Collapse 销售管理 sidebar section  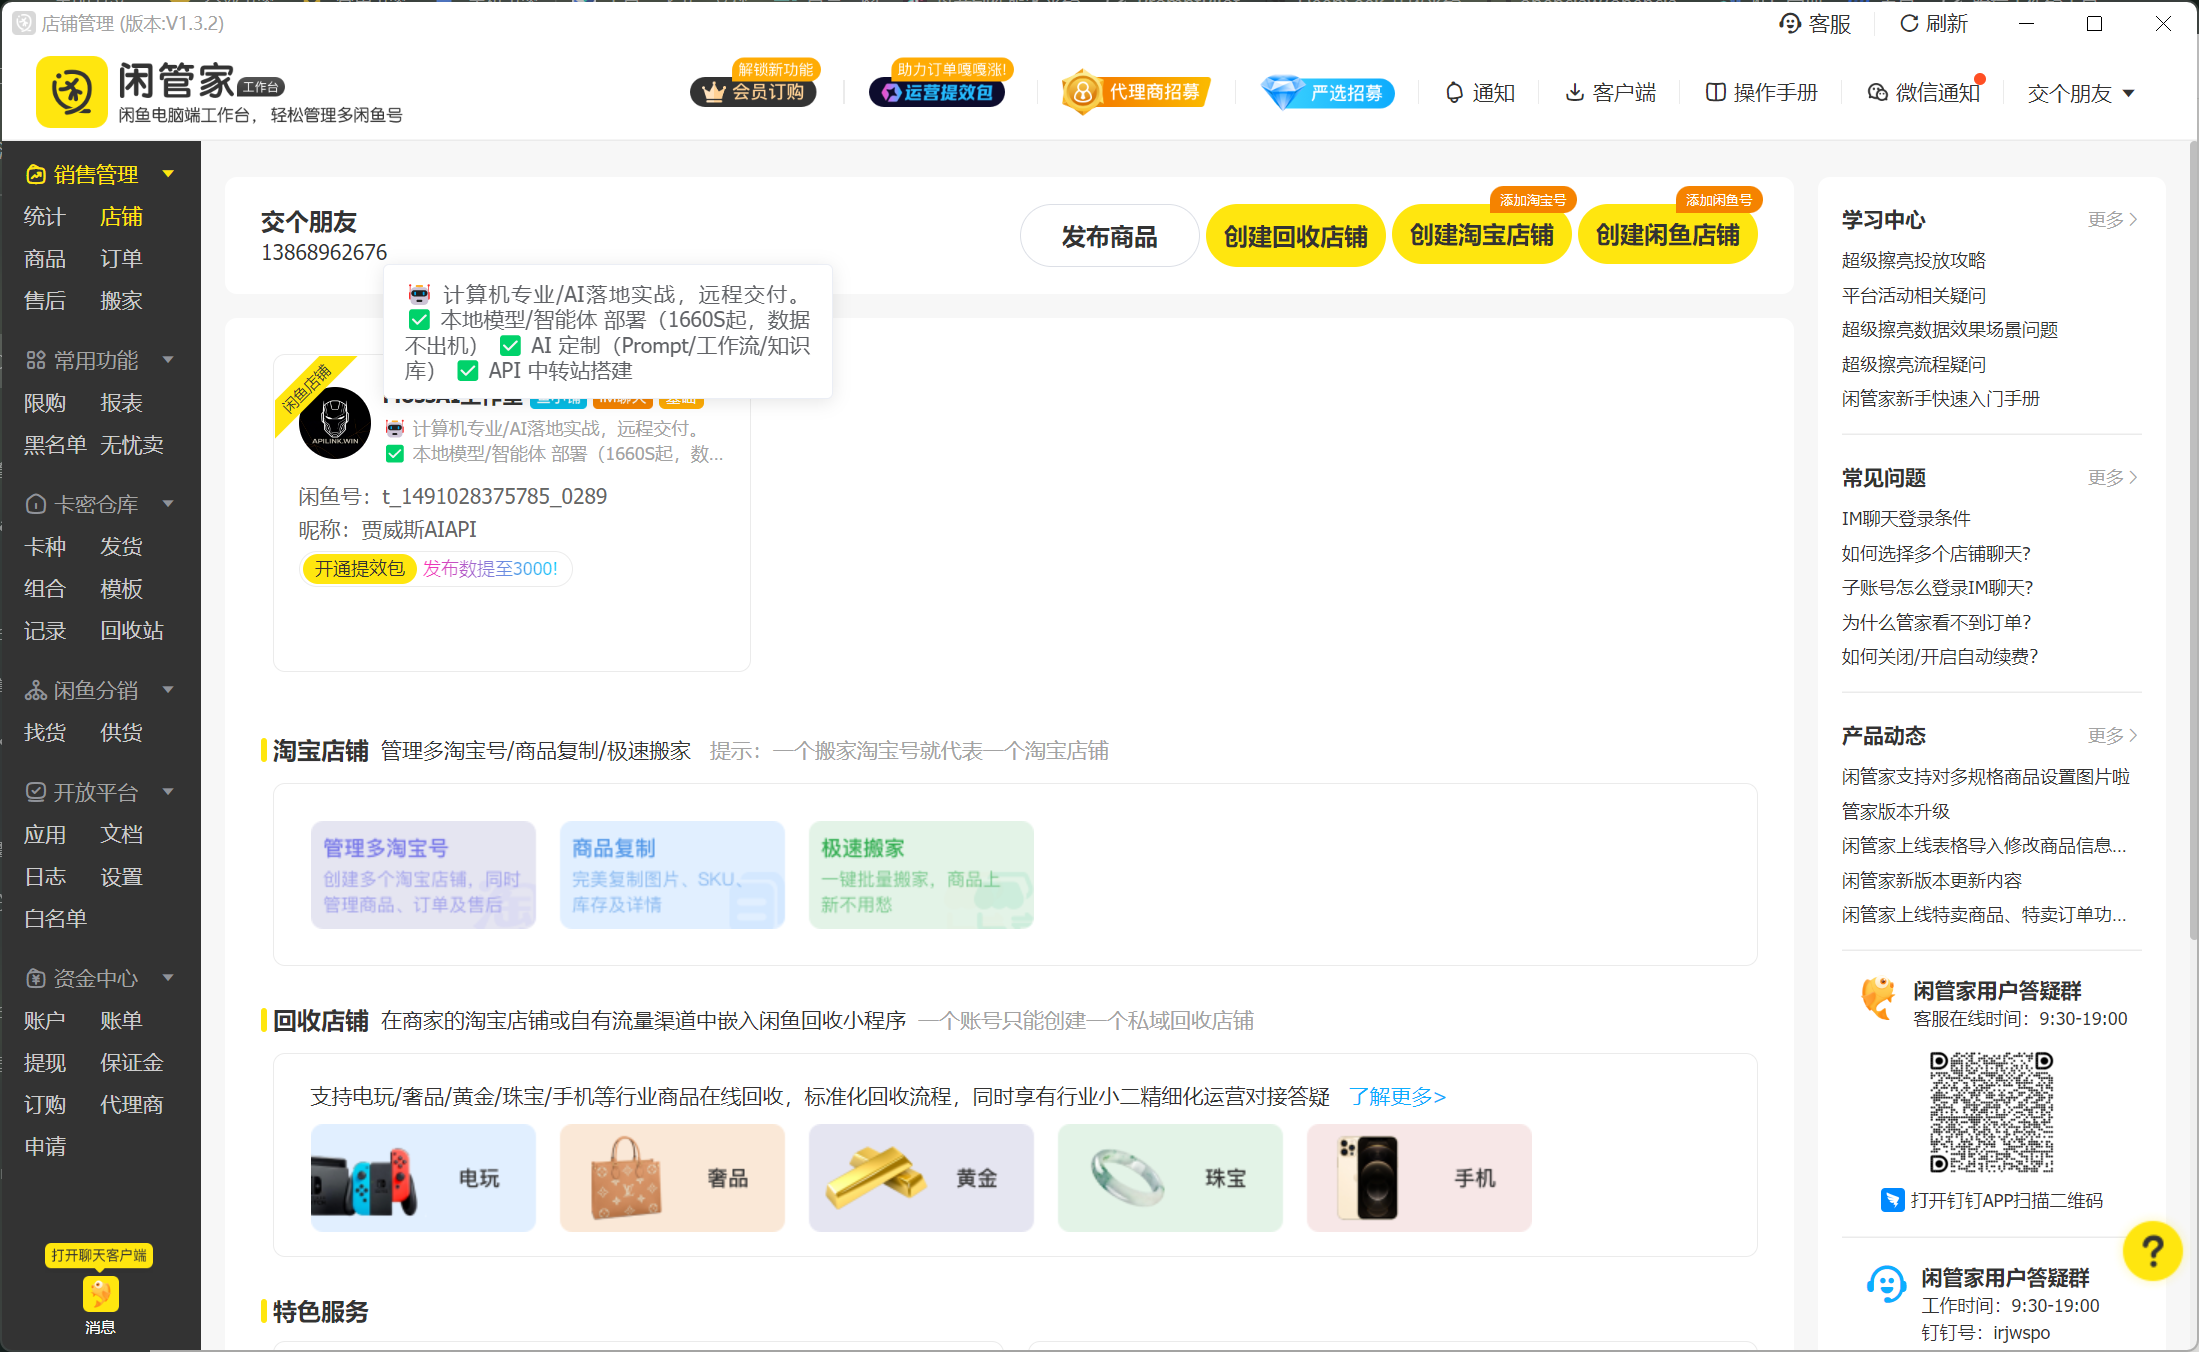168,174
